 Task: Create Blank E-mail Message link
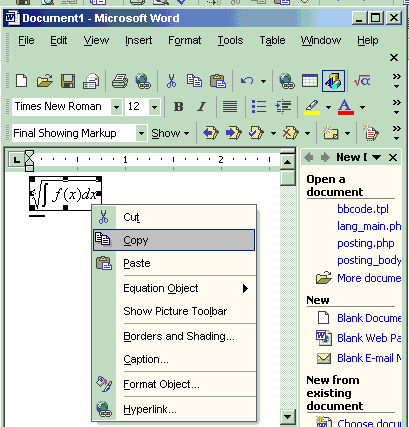pos(369,358)
